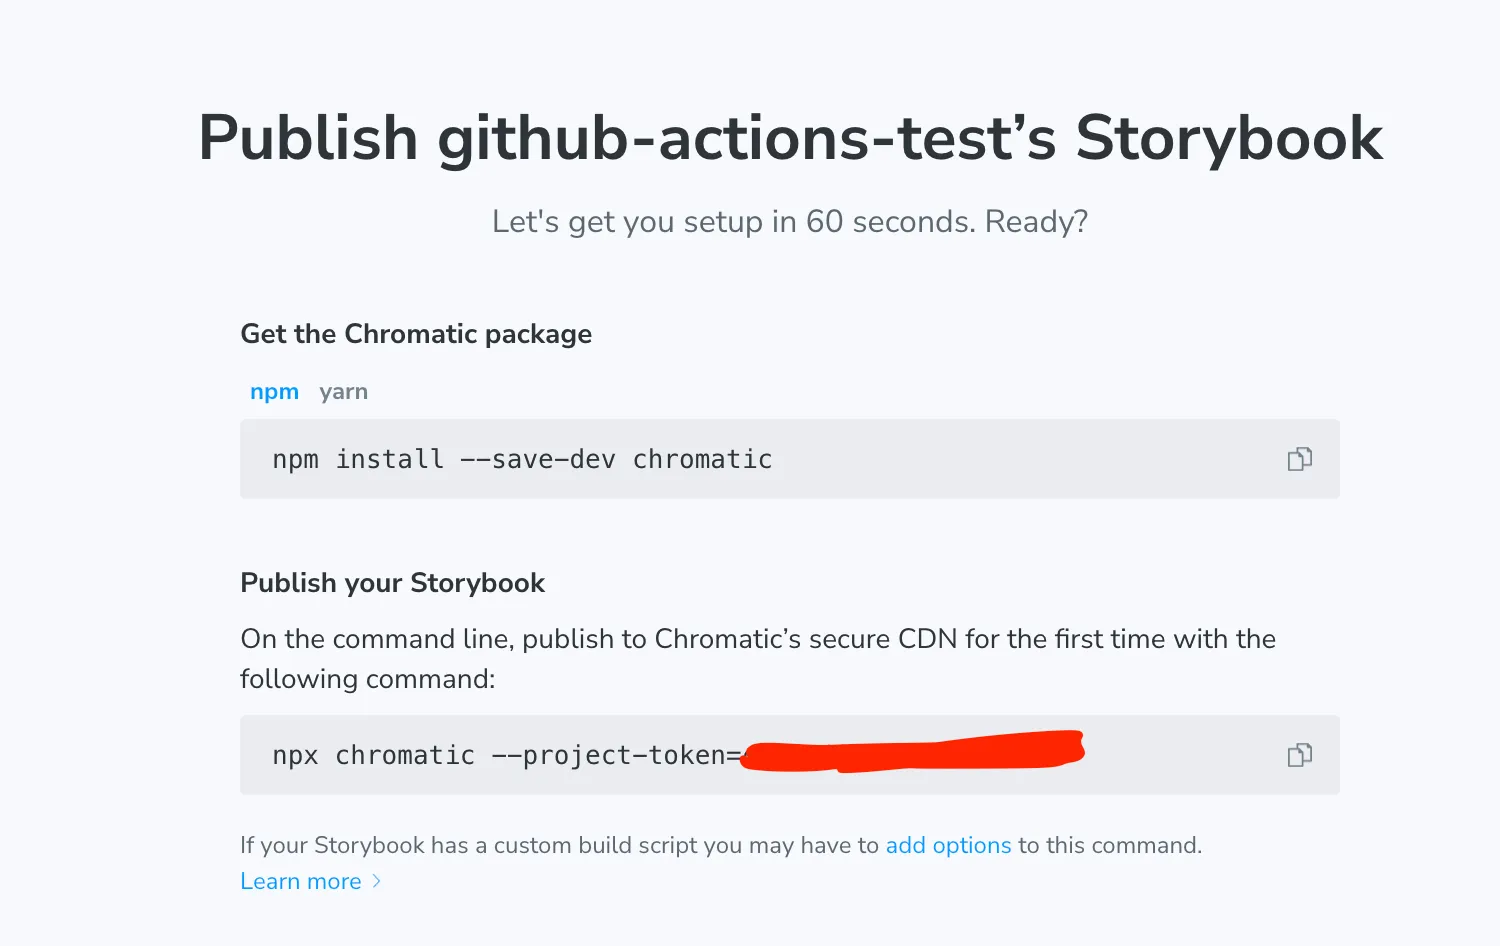The image size is (1500, 946).
Task: Click the word chromatic in install command
Action: 702,460
